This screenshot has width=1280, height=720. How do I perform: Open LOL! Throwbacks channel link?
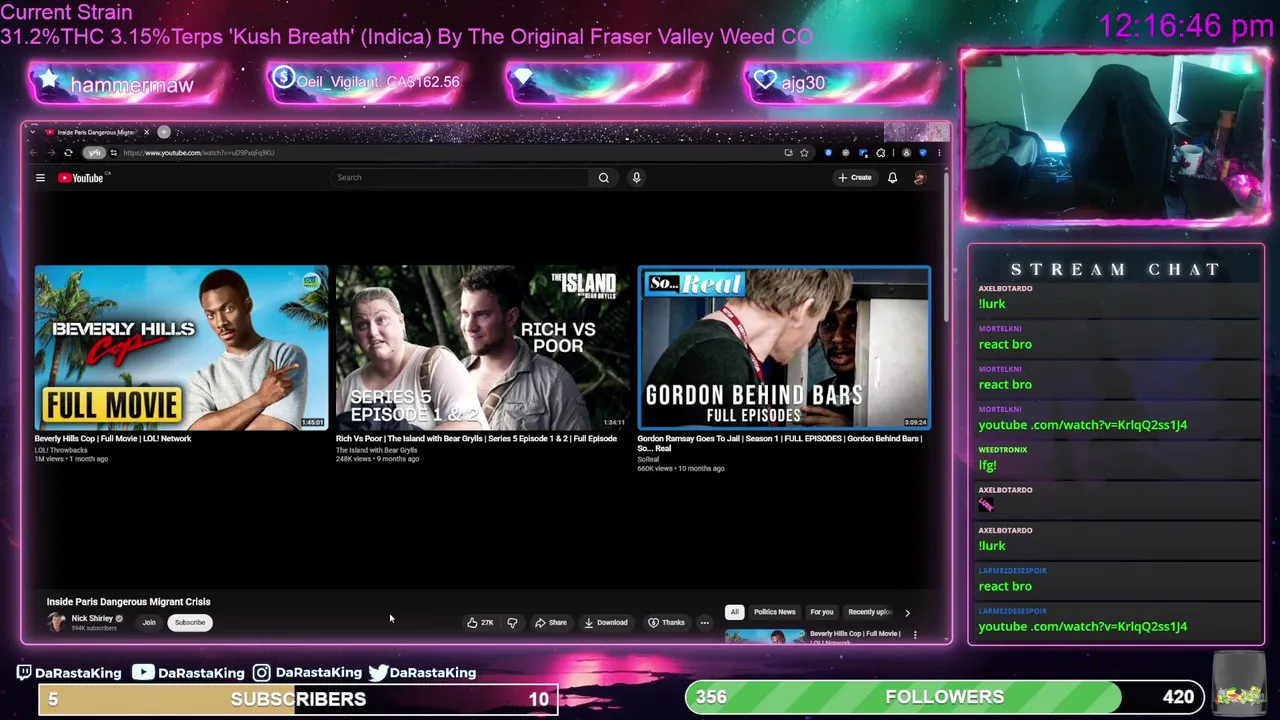(61, 450)
